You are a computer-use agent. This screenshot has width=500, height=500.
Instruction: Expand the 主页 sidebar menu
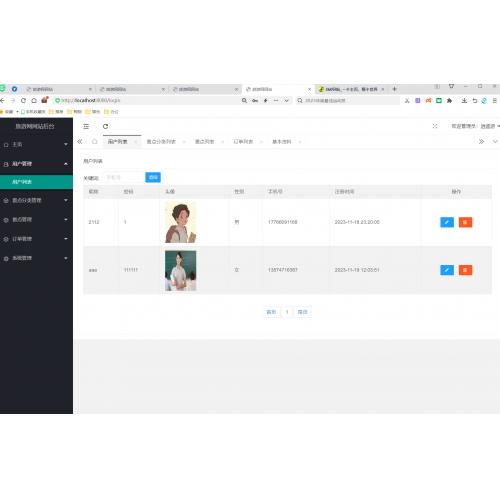(x=36, y=144)
